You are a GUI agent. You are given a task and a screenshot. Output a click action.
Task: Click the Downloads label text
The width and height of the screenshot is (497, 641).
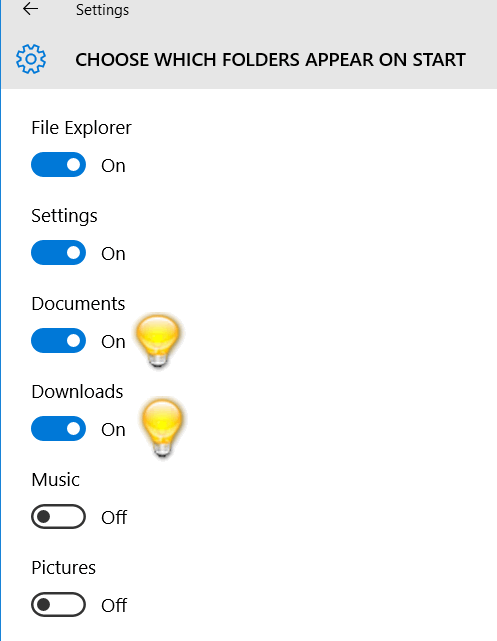click(77, 392)
